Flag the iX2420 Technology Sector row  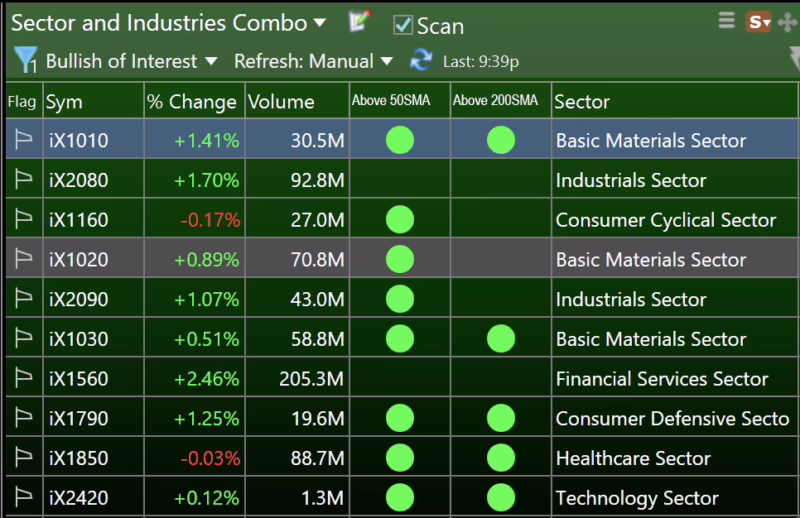coord(23,498)
